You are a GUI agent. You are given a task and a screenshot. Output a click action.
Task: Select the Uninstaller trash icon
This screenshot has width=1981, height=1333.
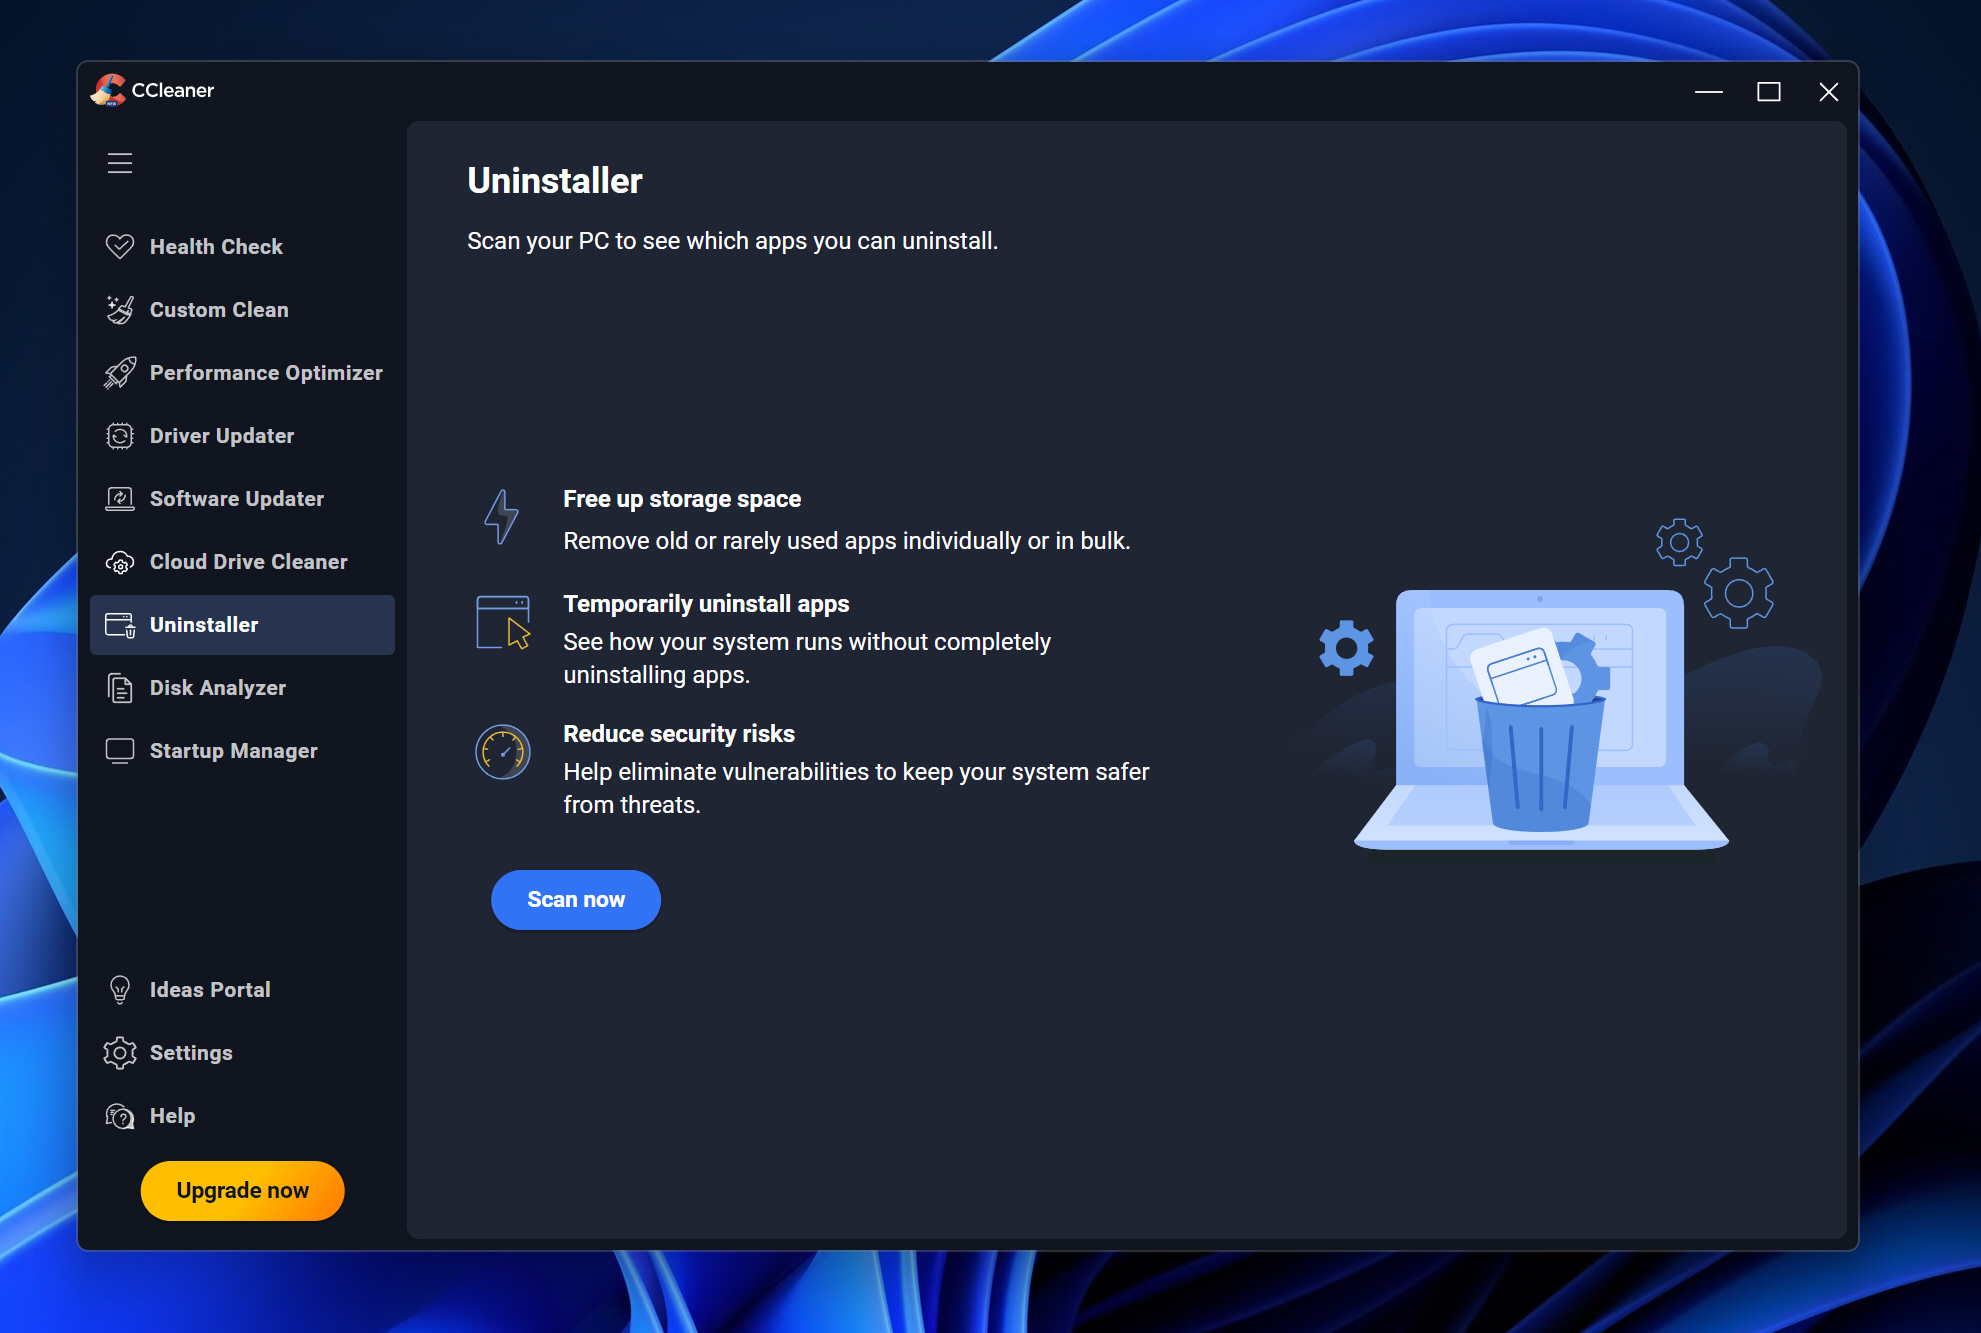[120, 624]
